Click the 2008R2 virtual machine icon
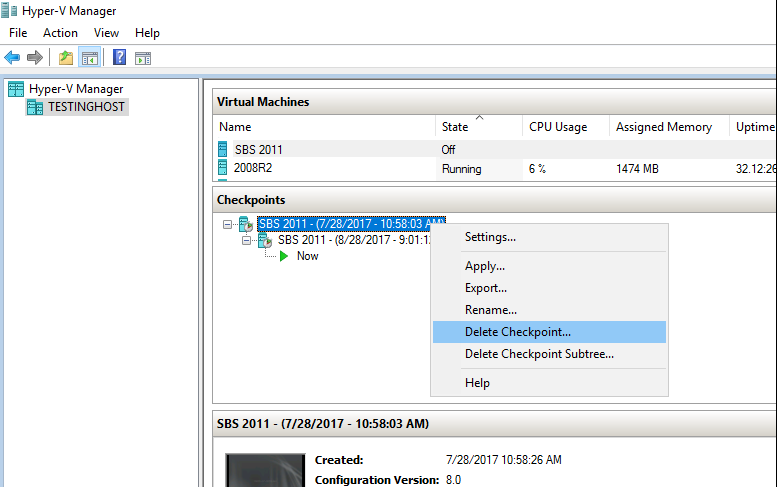 (222, 167)
